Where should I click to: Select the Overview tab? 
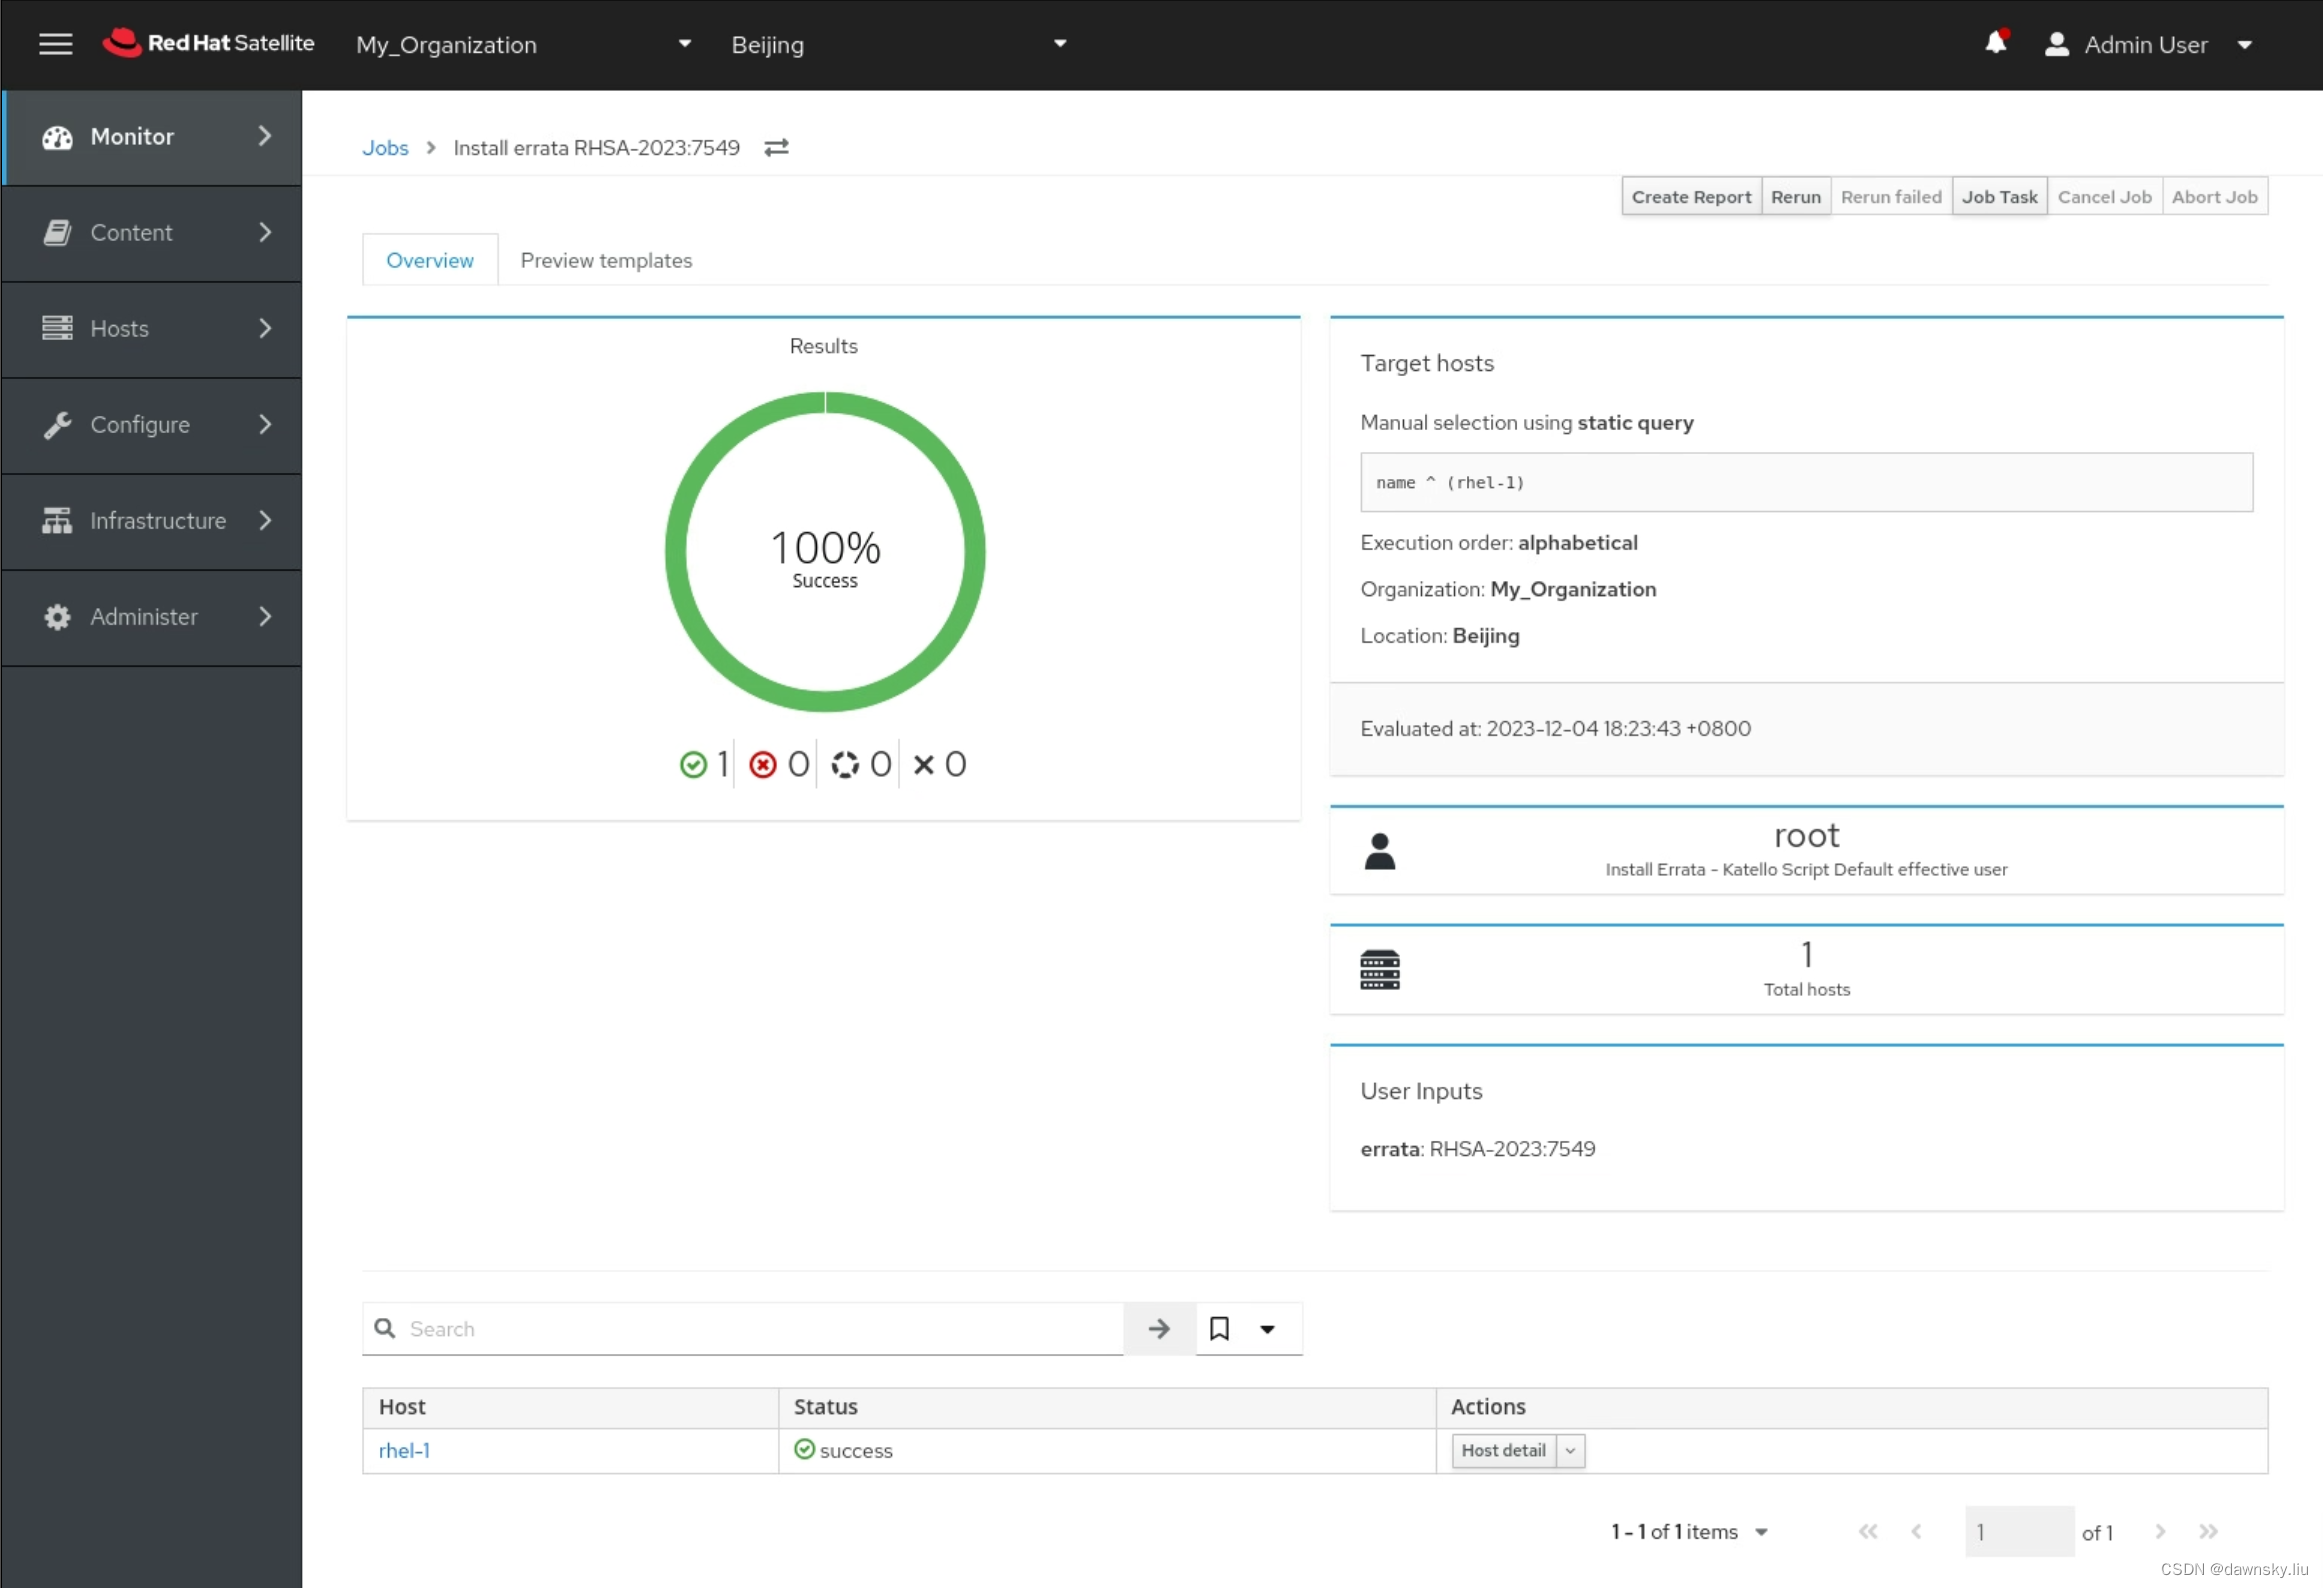click(x=431, y=261)
